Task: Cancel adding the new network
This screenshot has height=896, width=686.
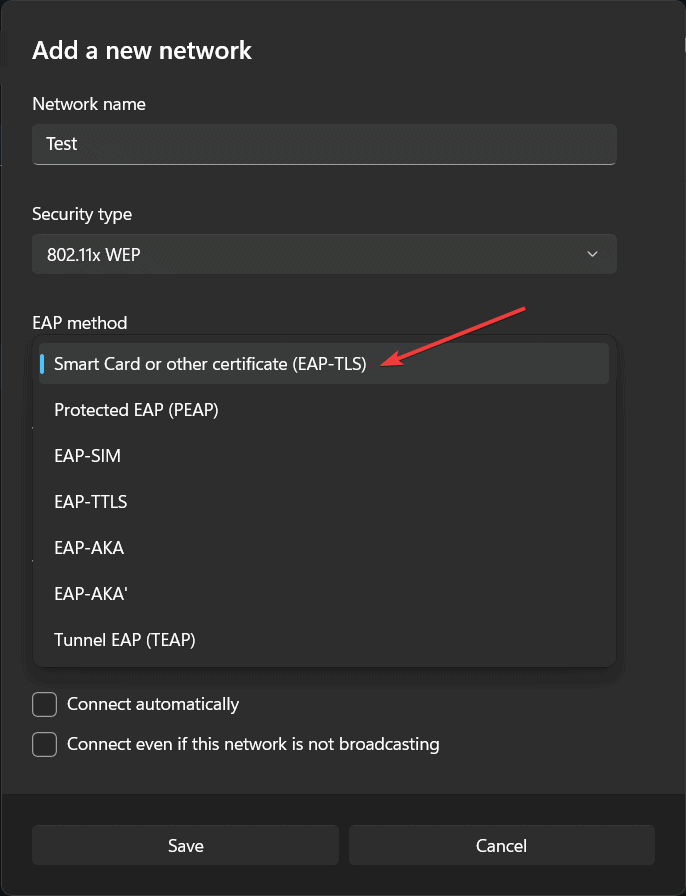Action: (x=502, y=845)
